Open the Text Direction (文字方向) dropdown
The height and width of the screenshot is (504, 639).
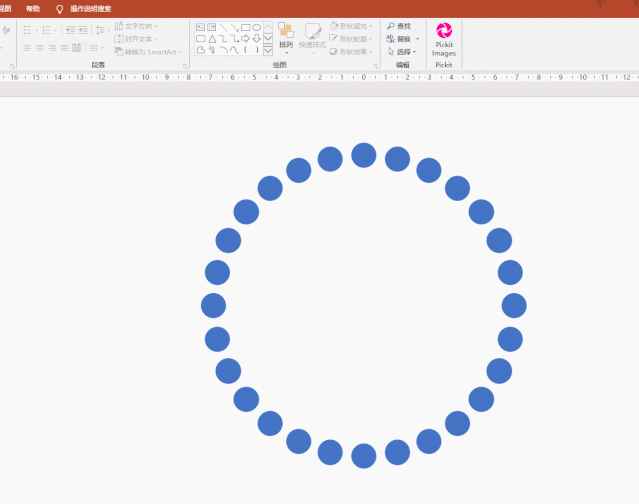tap(137, 26)
